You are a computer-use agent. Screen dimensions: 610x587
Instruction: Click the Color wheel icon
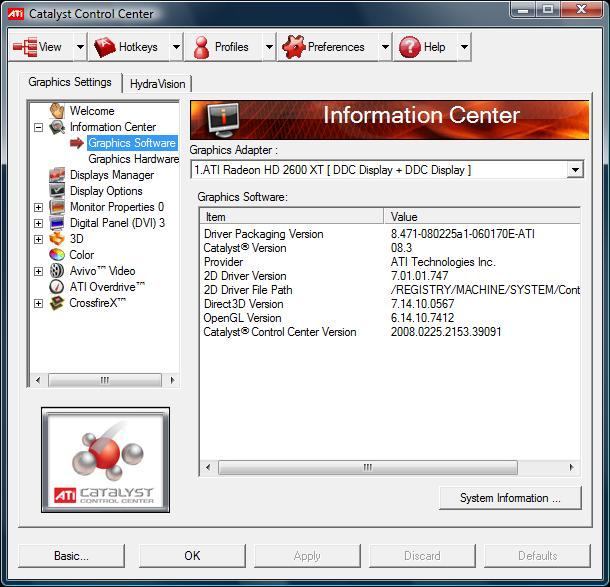click(57, 255)
